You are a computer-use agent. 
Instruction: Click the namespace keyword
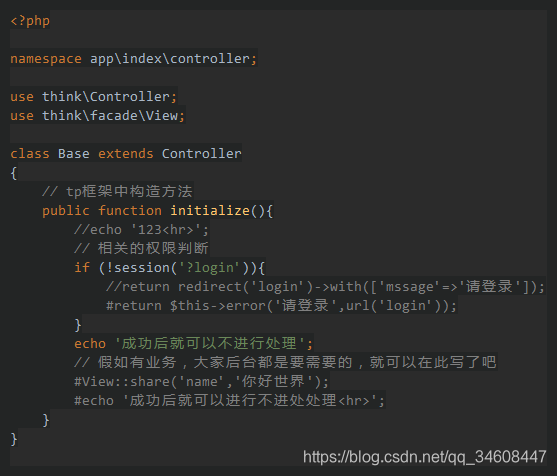point(46,59)
